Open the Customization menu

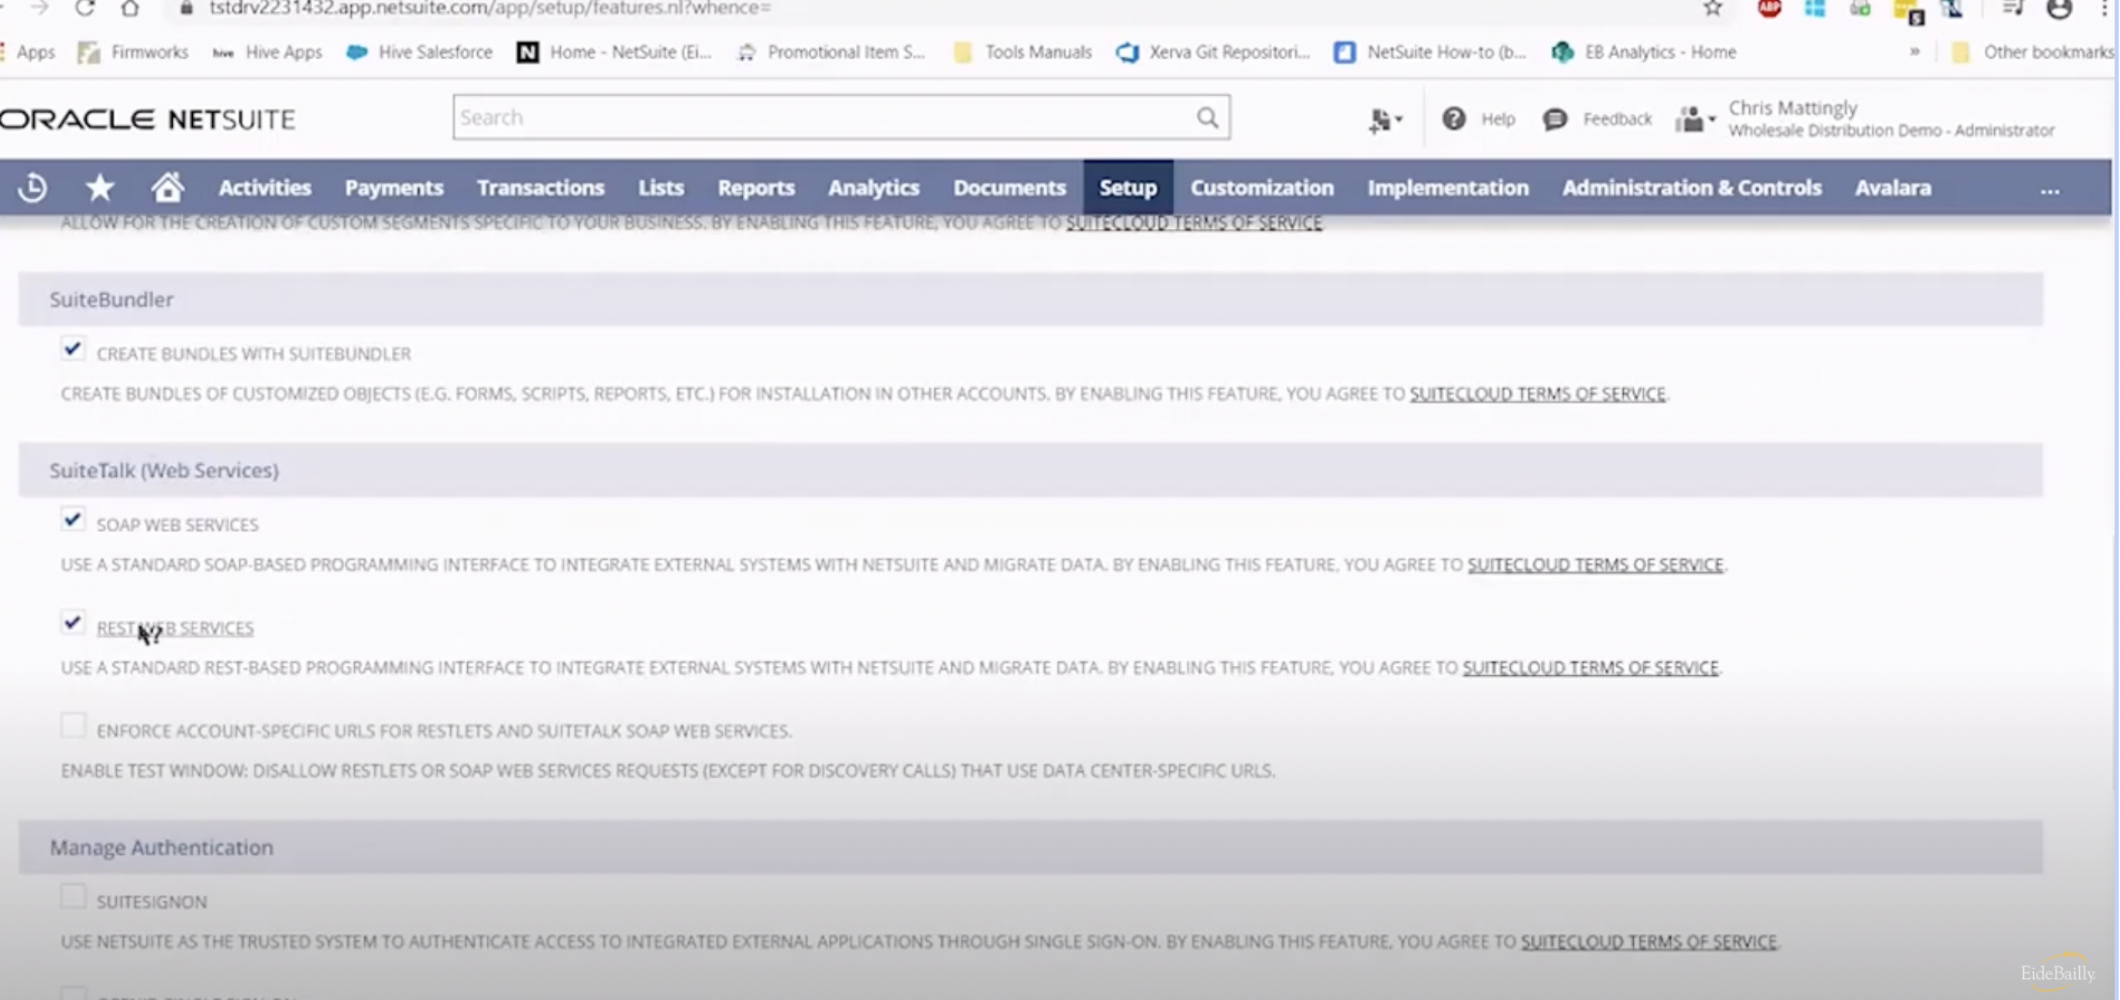1262,188
